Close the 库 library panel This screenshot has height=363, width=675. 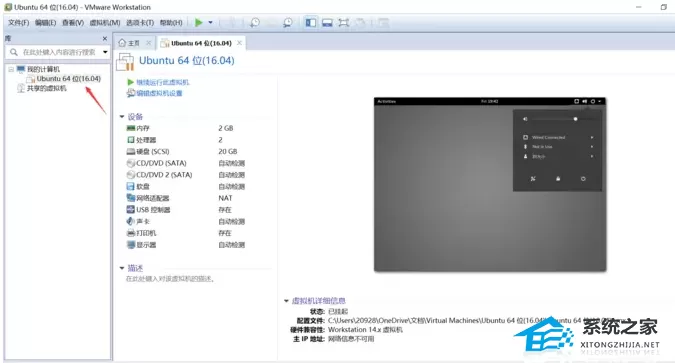click(x=105, y=39)
